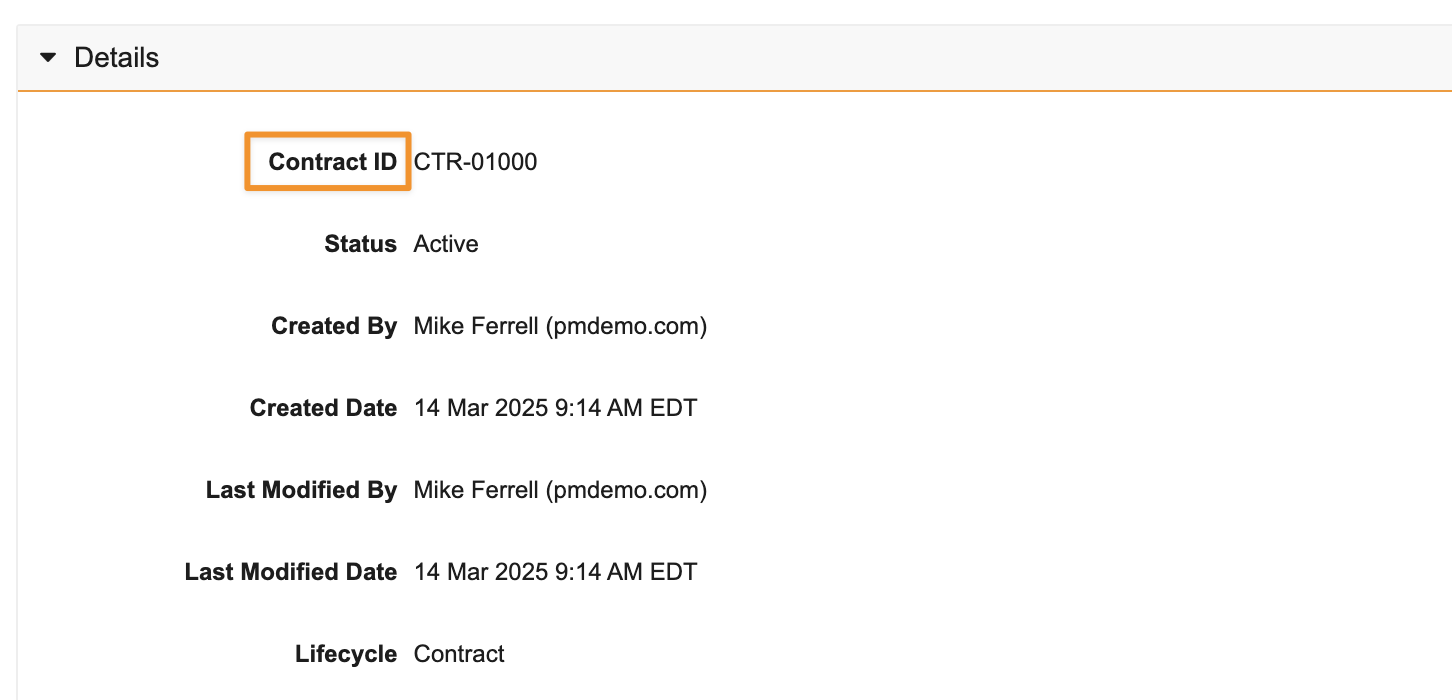The height and width of the screenshot is (700, 1452).
Task: Click pmdemo.com in the Created By row
Action: 627,326
